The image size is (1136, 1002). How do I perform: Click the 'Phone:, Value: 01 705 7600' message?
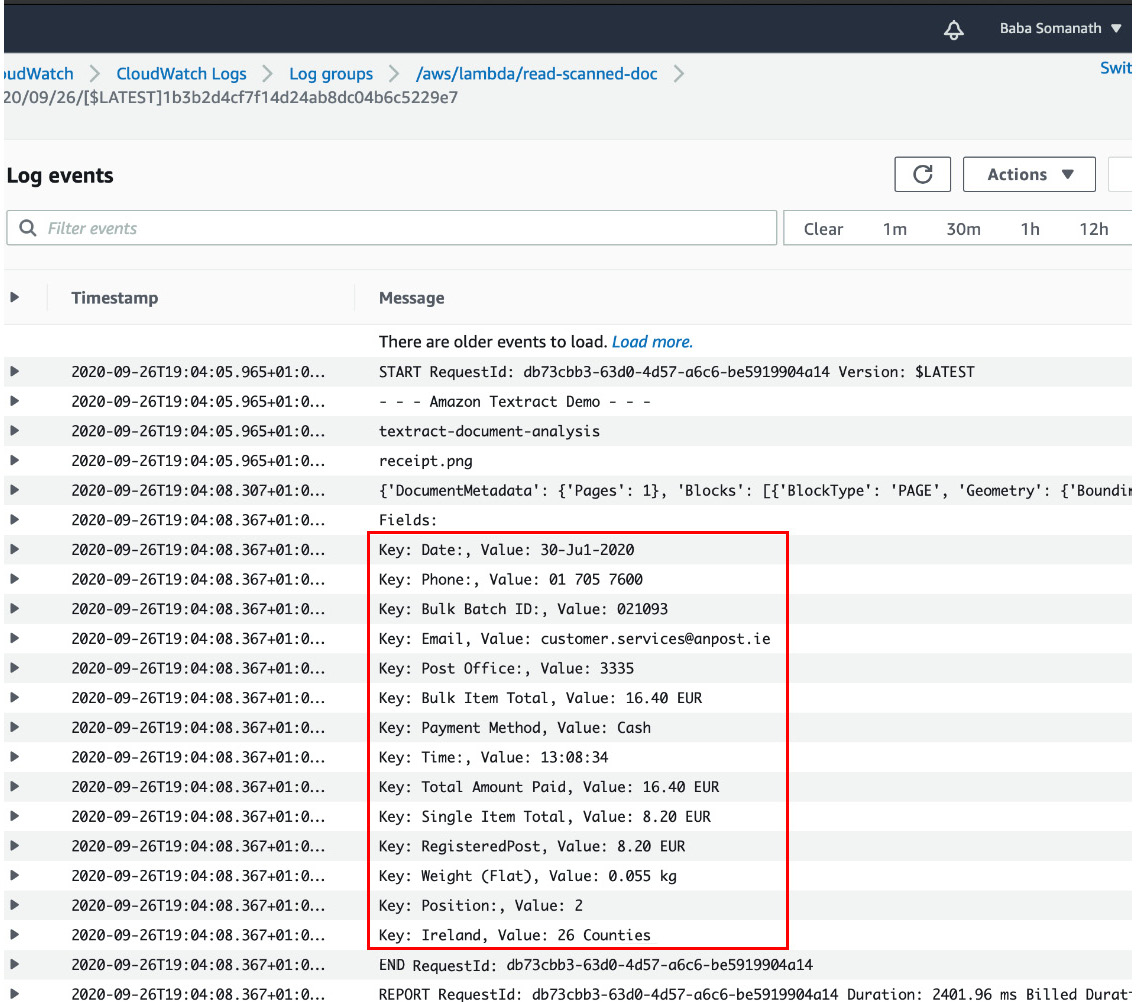(x=511, y=580)
